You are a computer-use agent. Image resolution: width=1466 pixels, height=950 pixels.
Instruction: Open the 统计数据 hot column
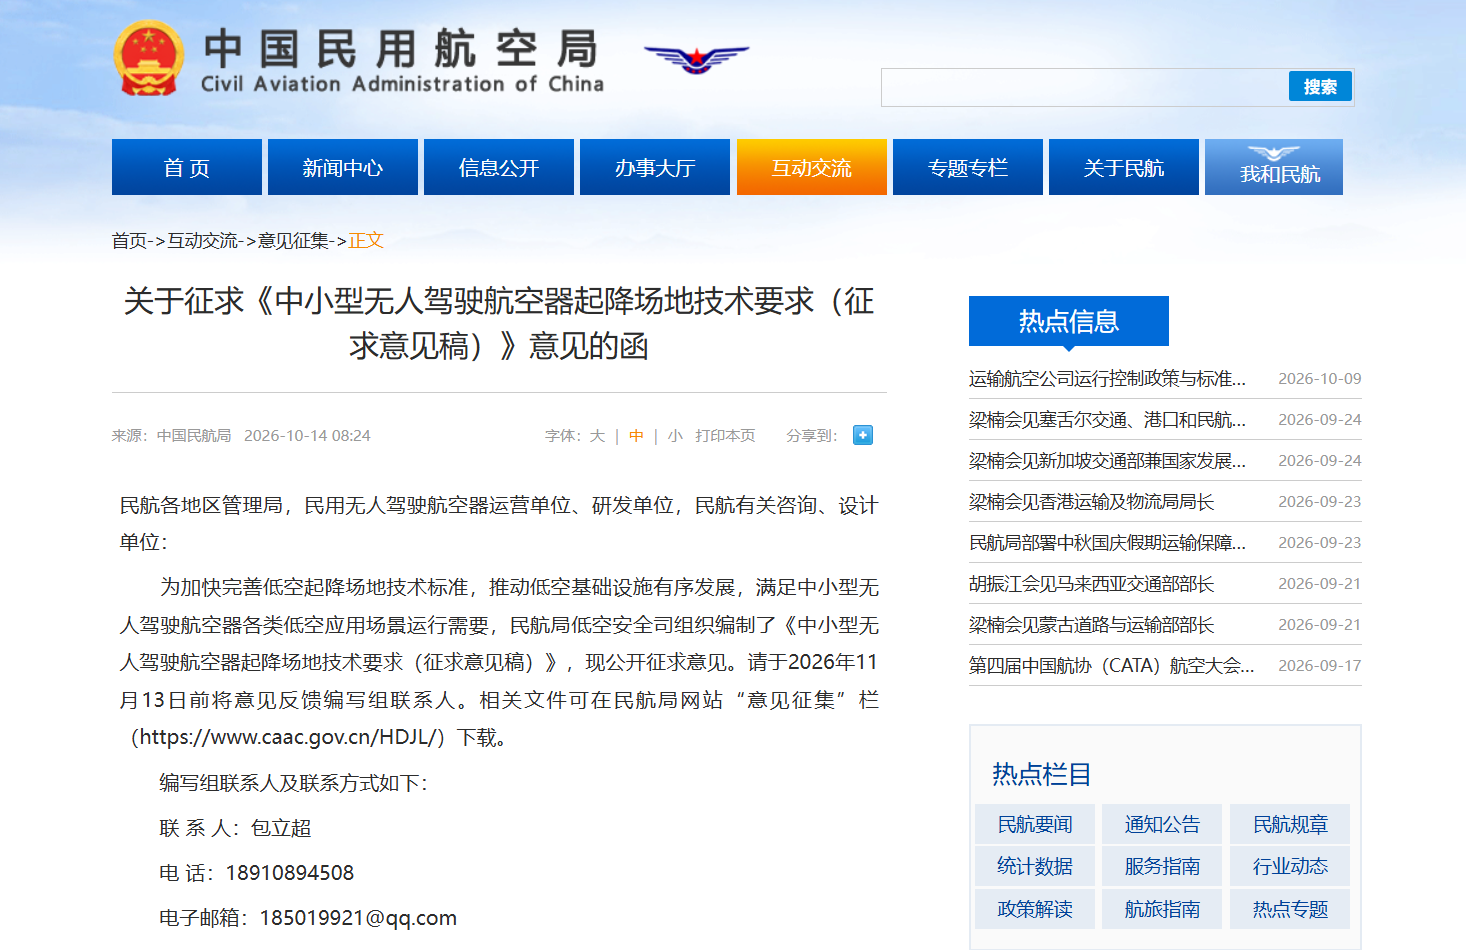(1035, 866)
